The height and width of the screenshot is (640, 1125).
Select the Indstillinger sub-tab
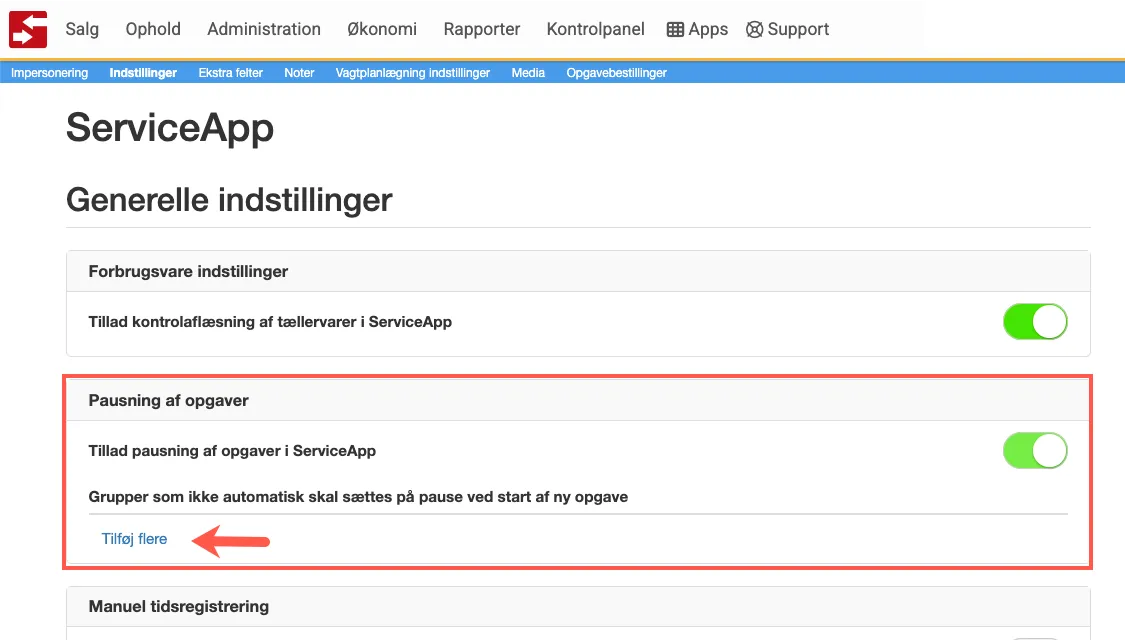pyautogui.click(x=143, y=73)
